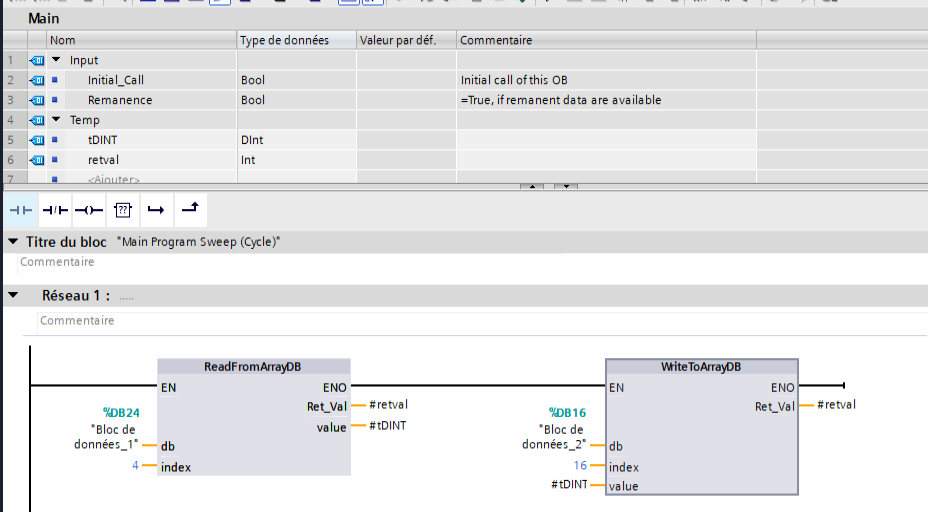Click the ReadFromArrayDB block title
The width and height of the screenshot is (928, 512).
coord(253,367)
